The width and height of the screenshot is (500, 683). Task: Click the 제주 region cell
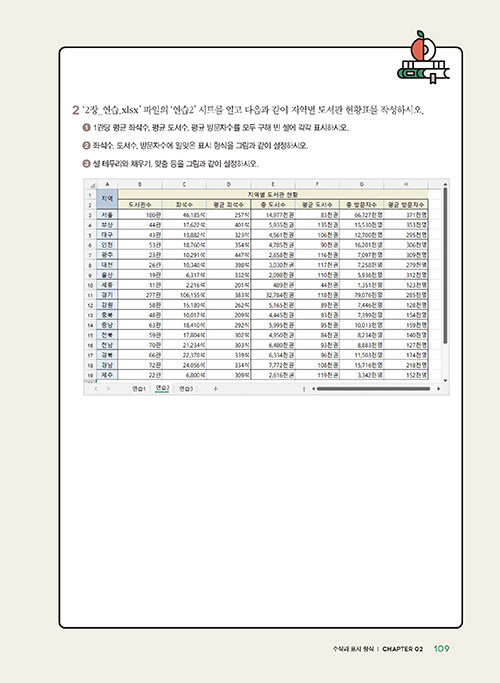107,375
